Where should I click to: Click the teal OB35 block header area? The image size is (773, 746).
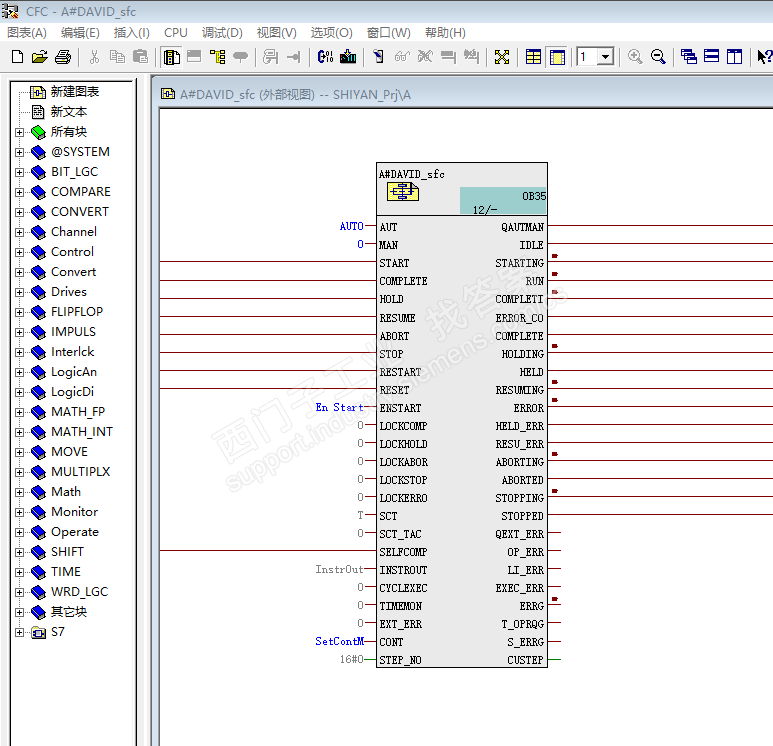pyautogui.click(x=503, y=201)
